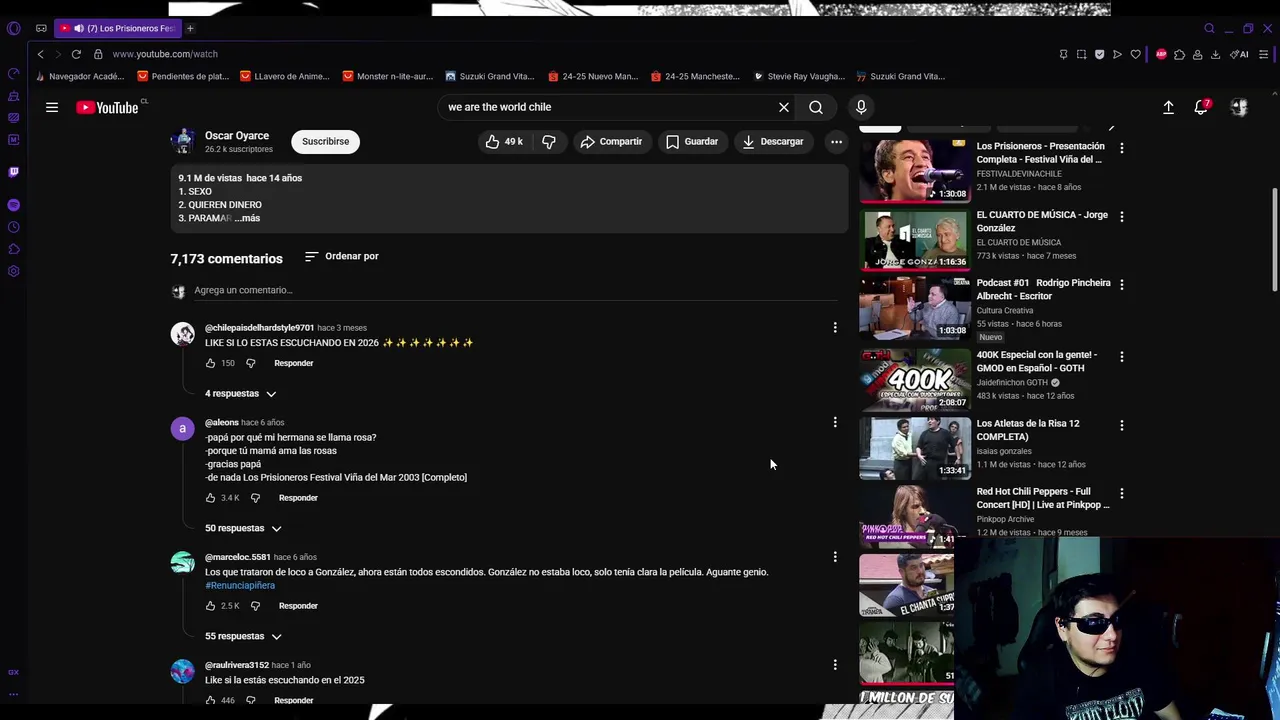The height and width of the screenshot is (720, 1280).
Task: Open Adblock Plus extension icon
Action: [1161, 54]
